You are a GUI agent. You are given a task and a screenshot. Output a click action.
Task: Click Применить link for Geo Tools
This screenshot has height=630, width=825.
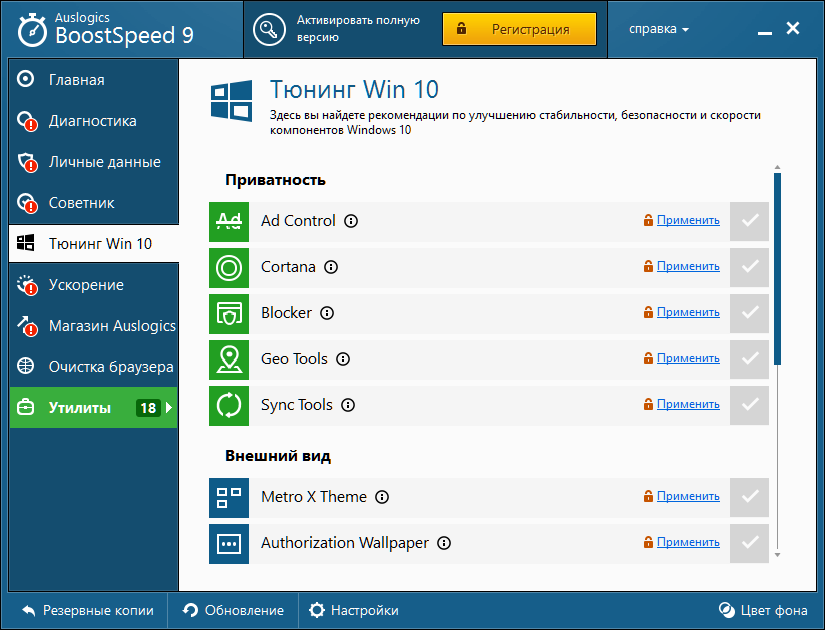[688, 358]
